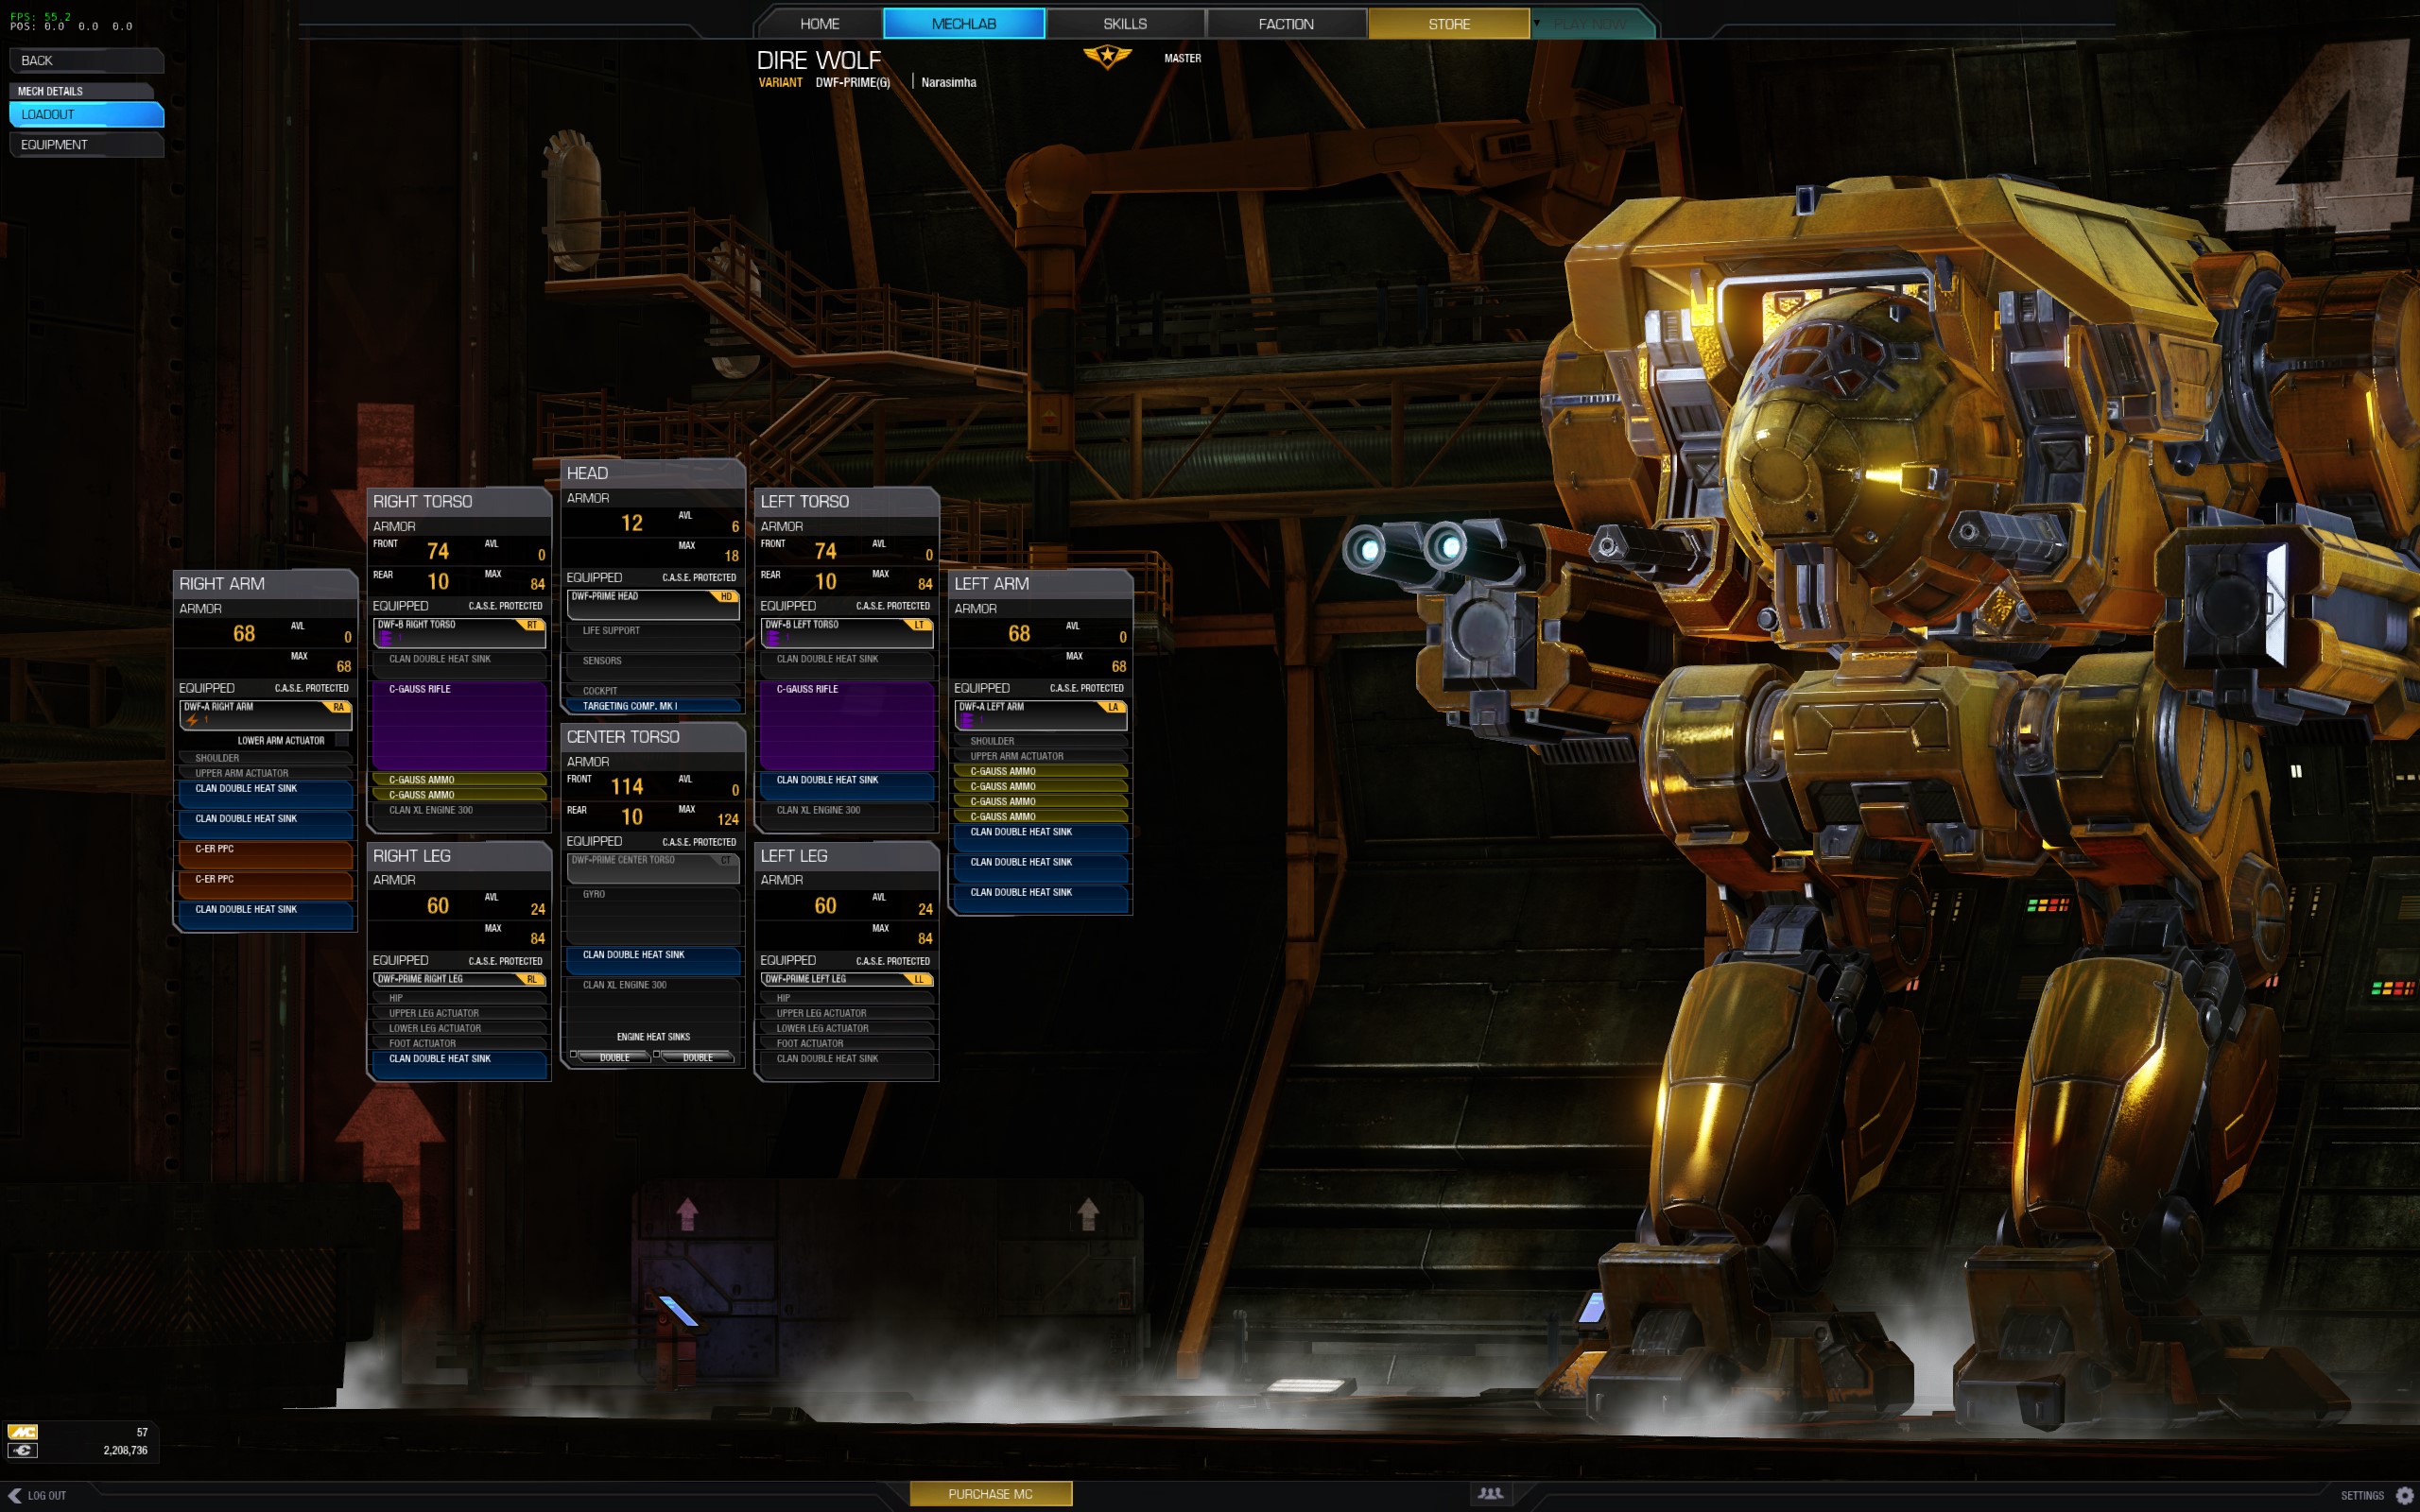Click ballistic hardpoint icon on DWF-B Right Torso

point(385,637)
